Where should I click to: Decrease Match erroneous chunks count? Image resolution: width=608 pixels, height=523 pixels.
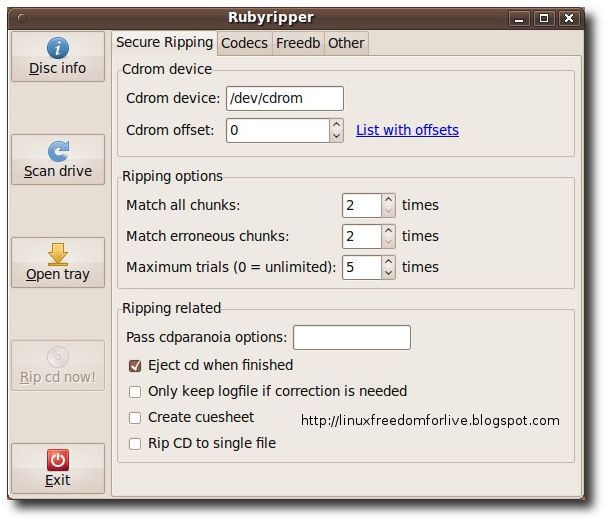[x=388, y=242]
